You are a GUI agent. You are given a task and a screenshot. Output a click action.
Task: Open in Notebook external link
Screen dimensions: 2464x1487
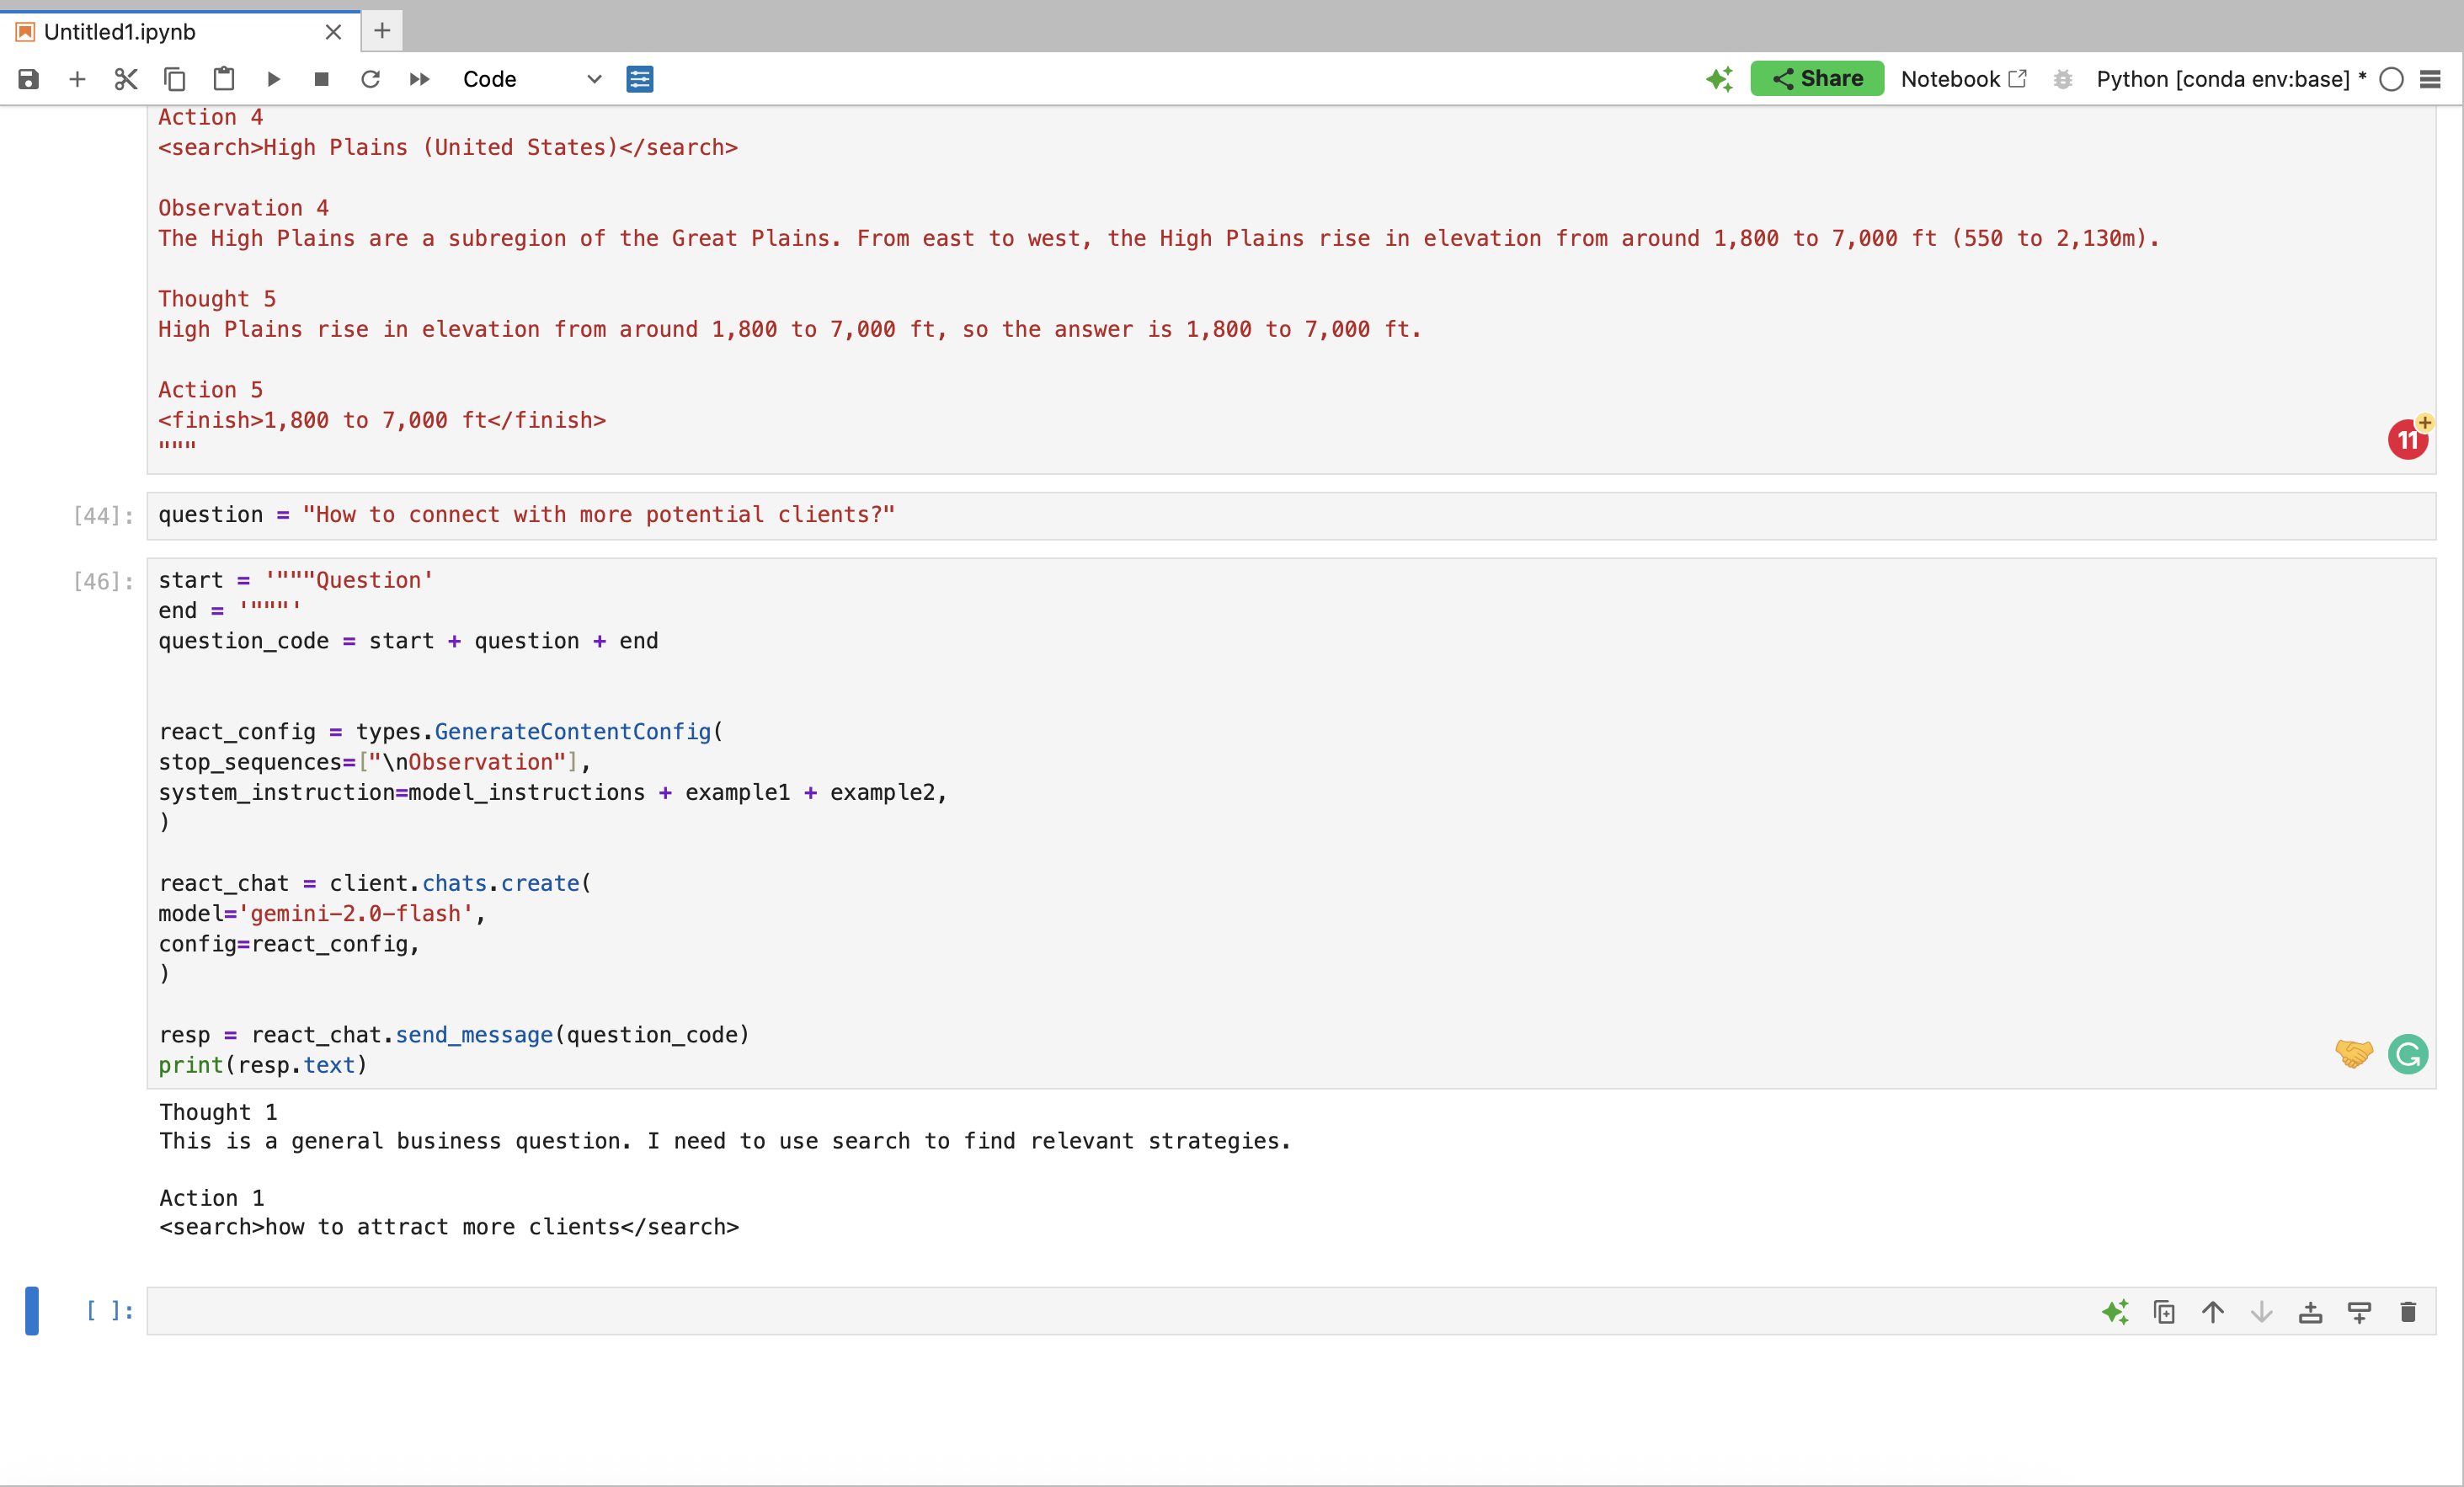pos(1963,79)
